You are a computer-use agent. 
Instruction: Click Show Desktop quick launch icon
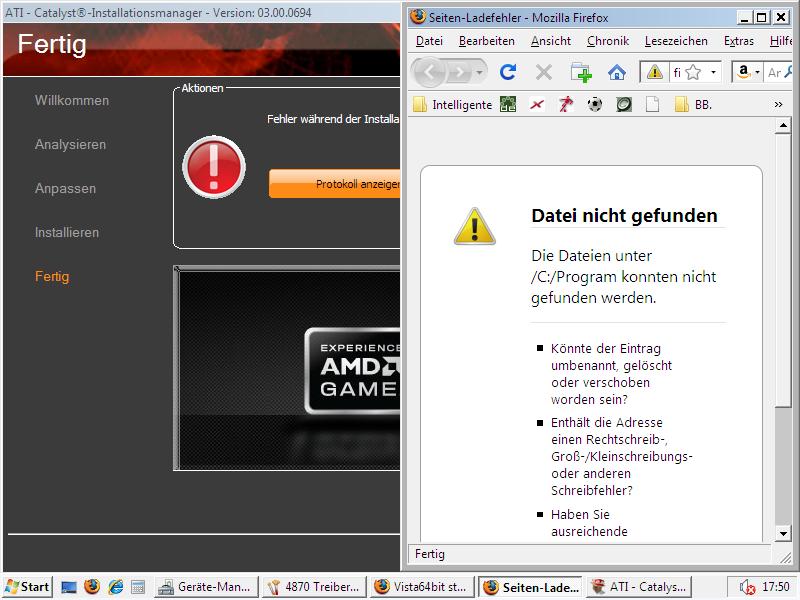pyautogui.click(x=69, y=587)
